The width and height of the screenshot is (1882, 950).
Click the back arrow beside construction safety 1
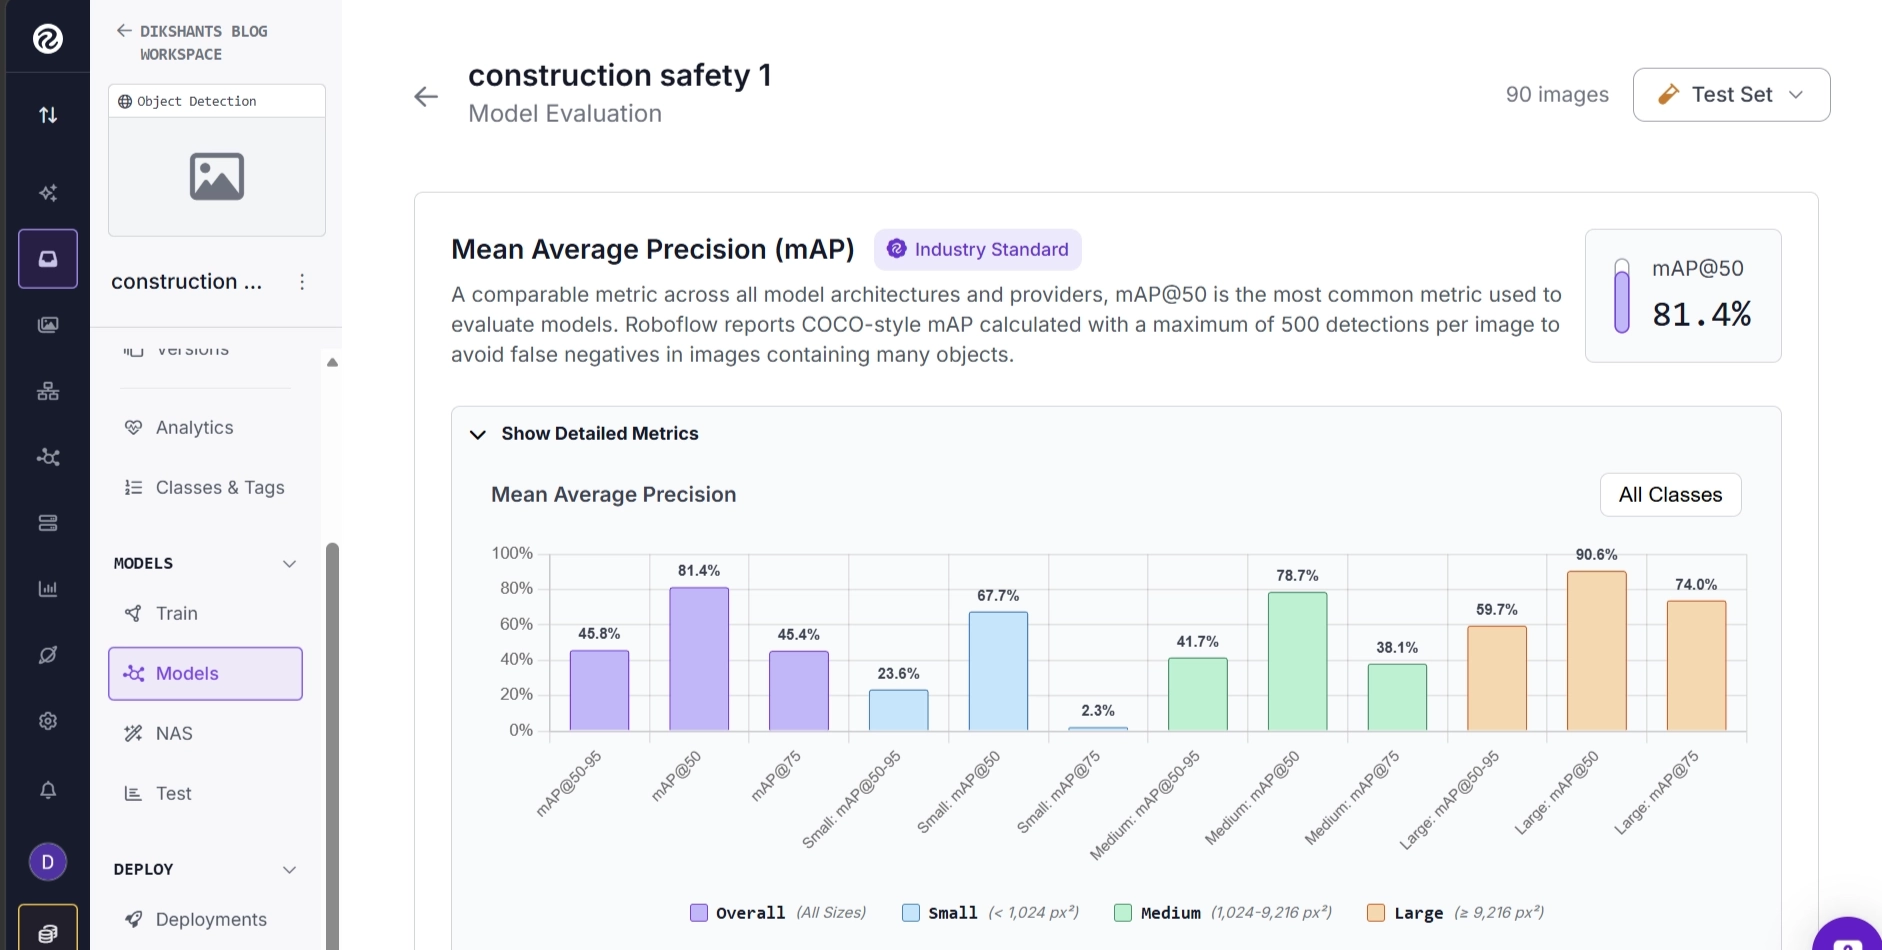point(426,96)
